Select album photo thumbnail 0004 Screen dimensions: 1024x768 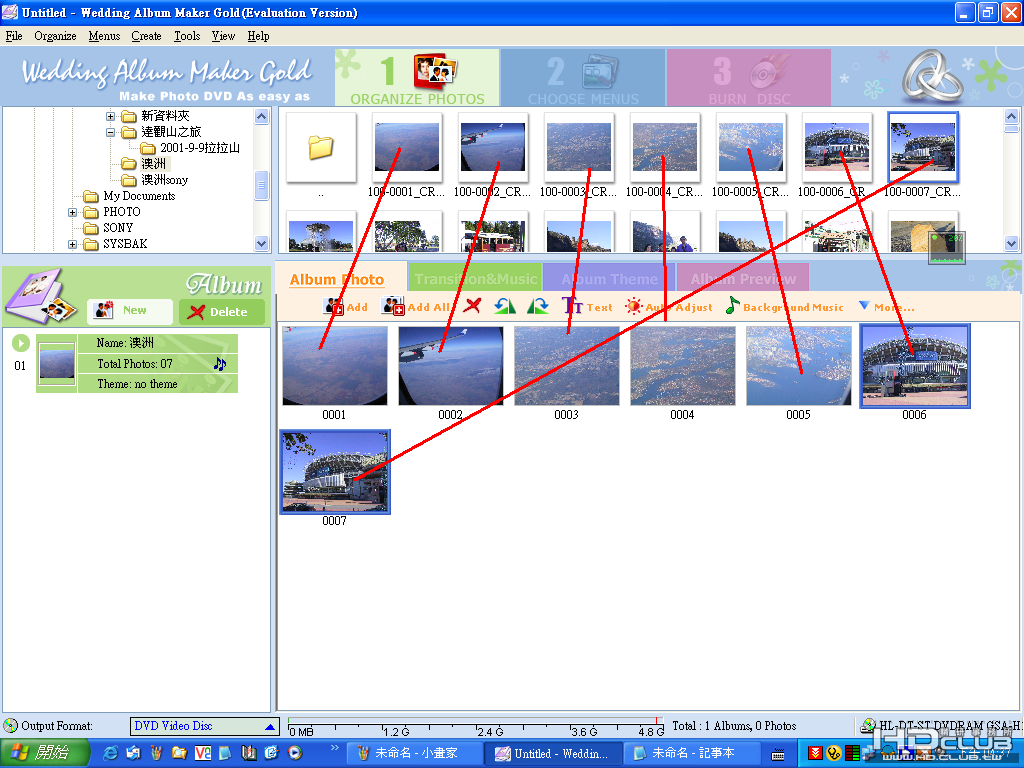pos(682,366)
